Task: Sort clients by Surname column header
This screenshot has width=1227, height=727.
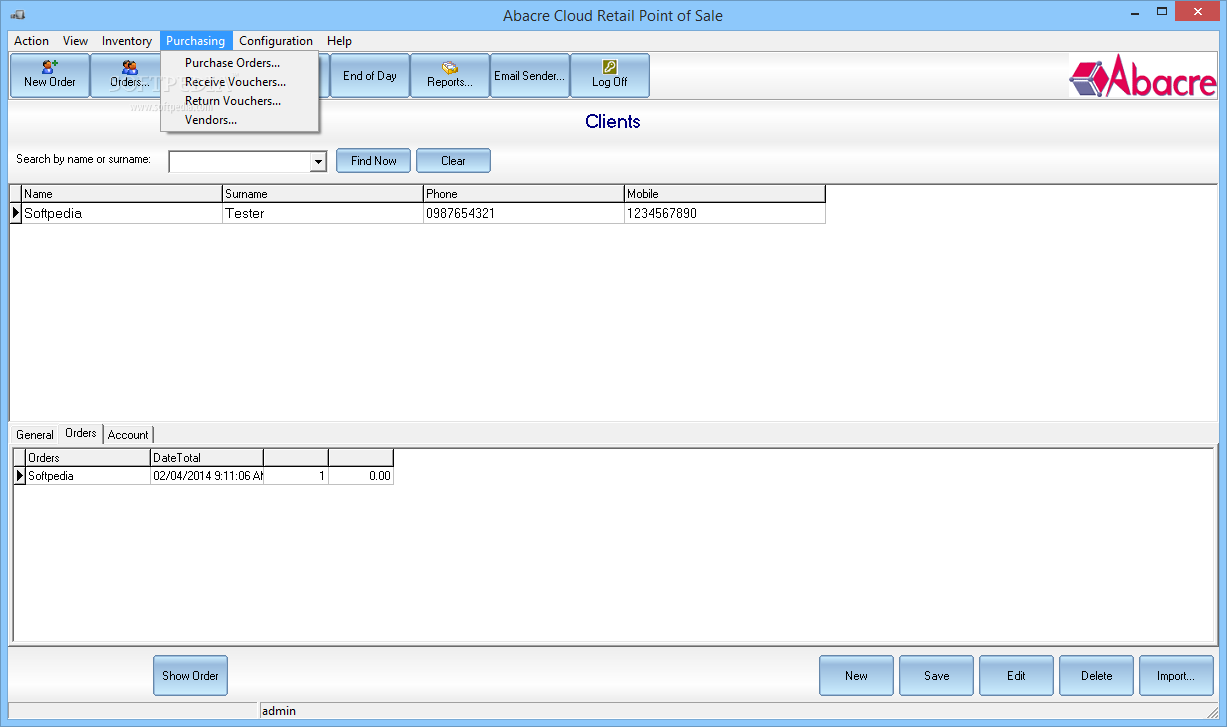Action: pos(323,194)
